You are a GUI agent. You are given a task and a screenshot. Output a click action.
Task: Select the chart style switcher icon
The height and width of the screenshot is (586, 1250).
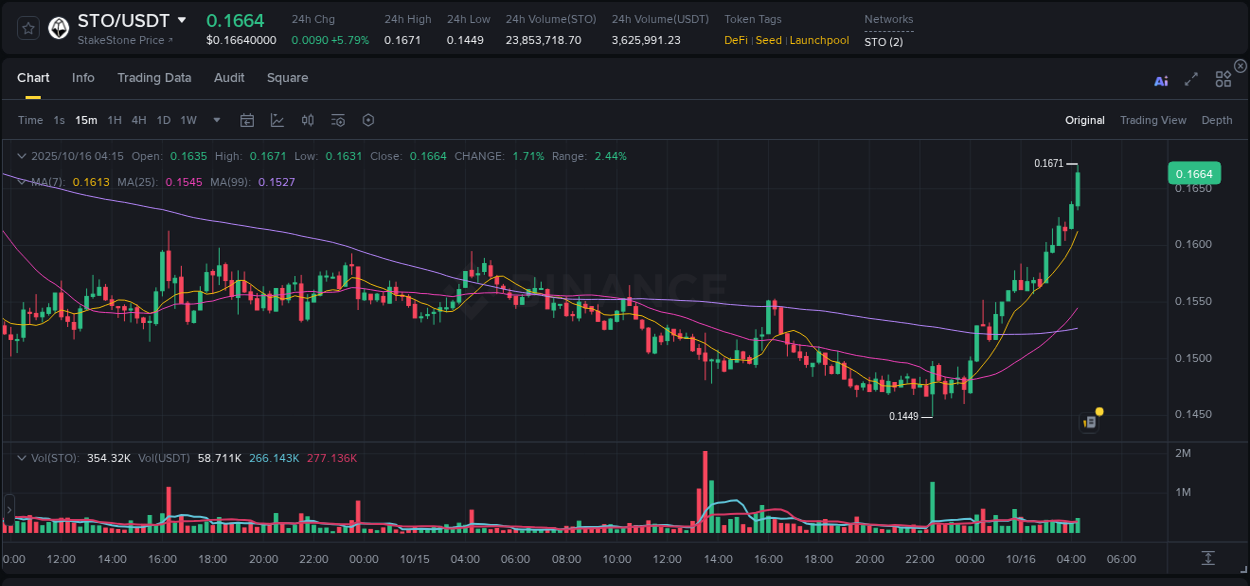pos(276,120)
